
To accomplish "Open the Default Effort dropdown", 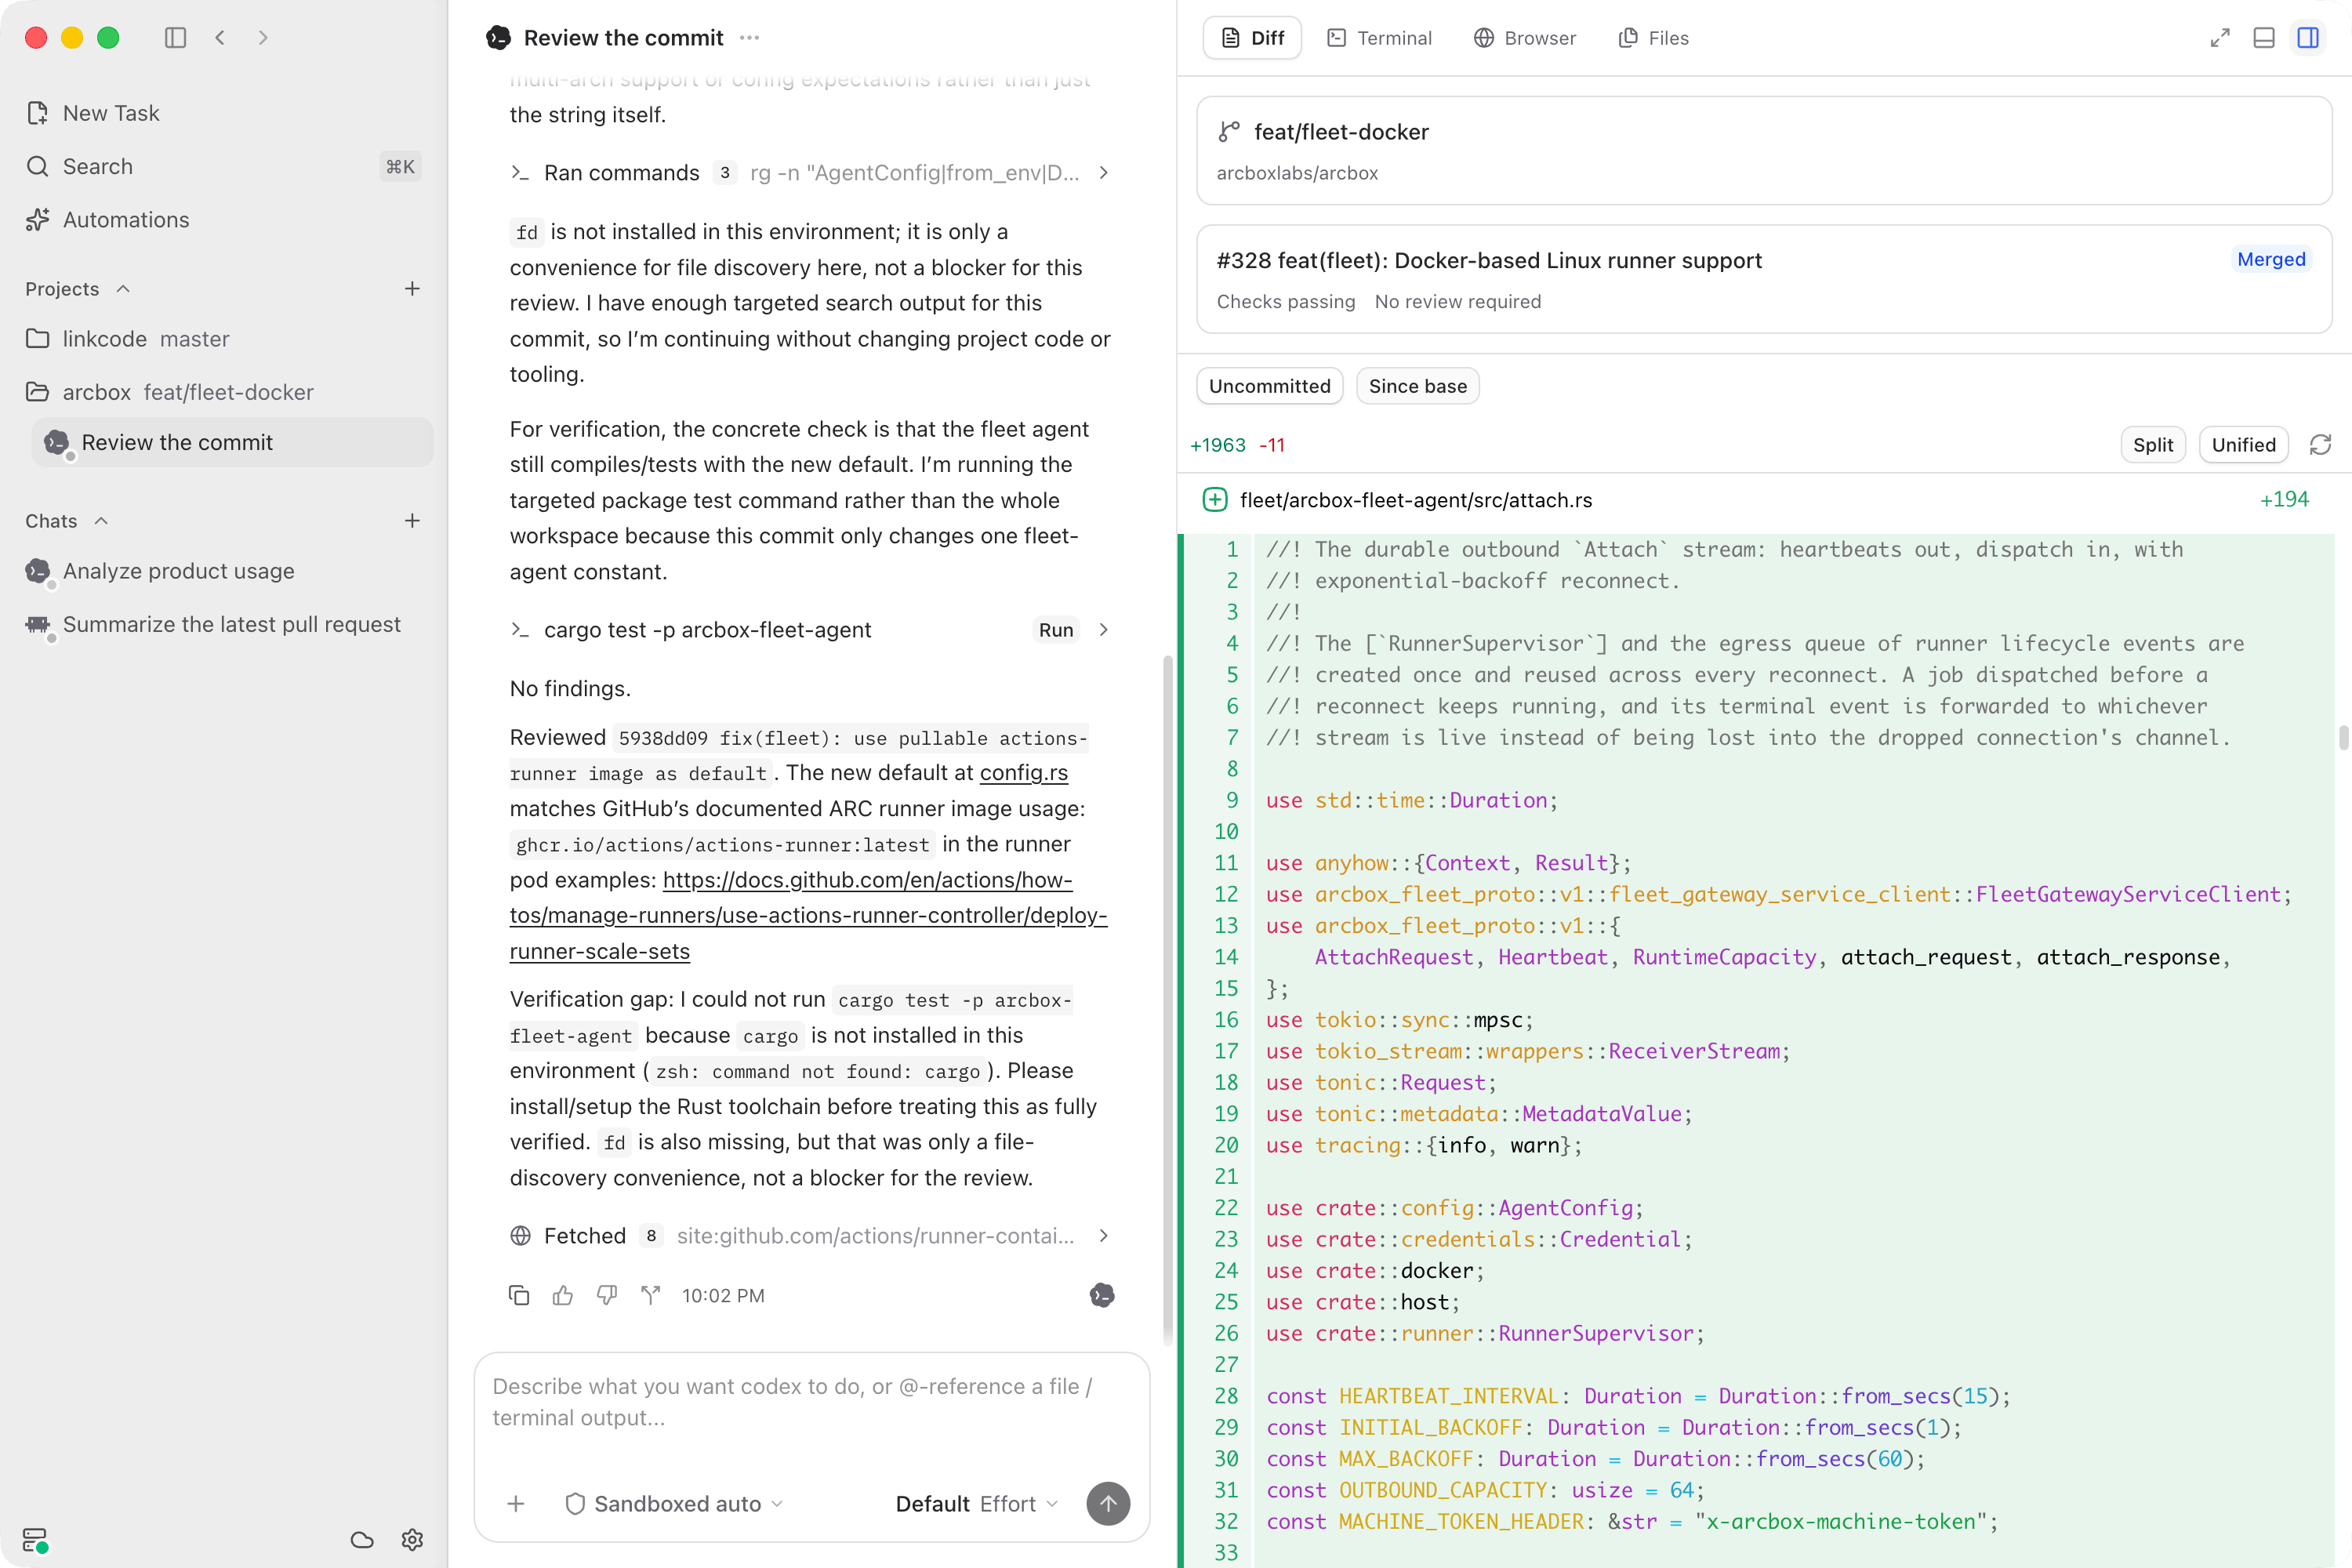I will point(976,1504).
